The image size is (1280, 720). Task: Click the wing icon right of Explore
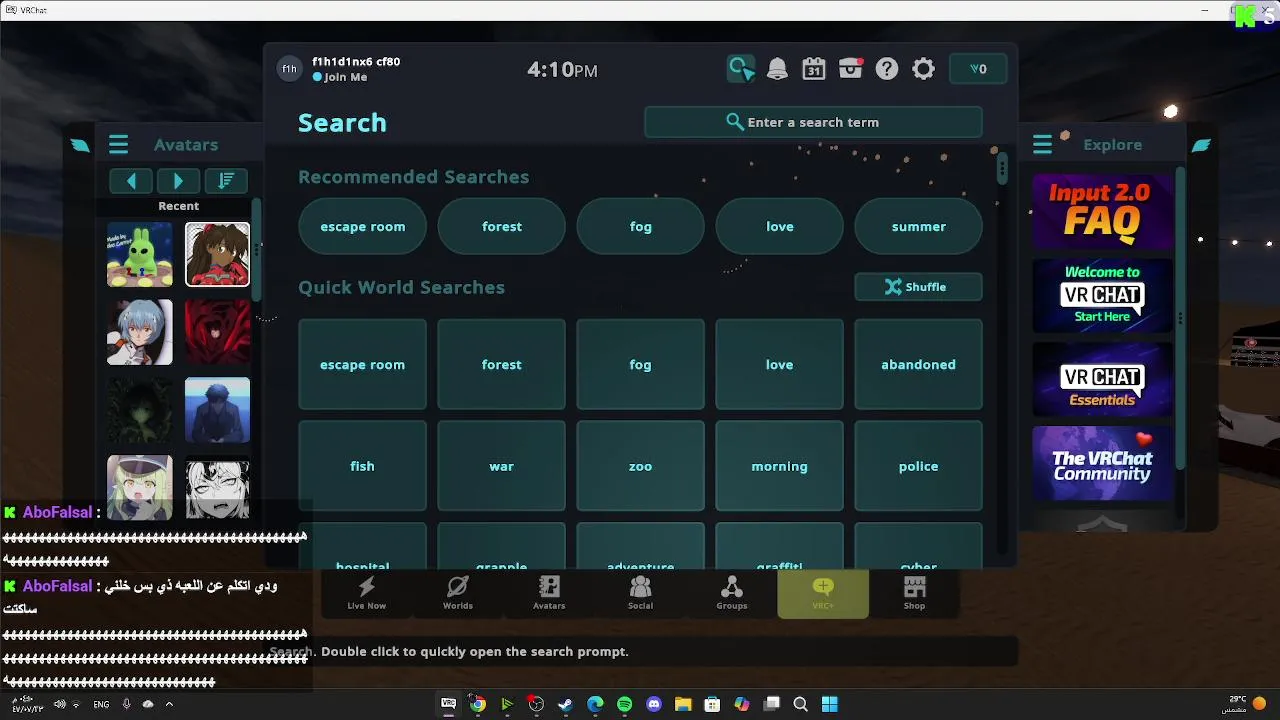(x=1201, y=145)
